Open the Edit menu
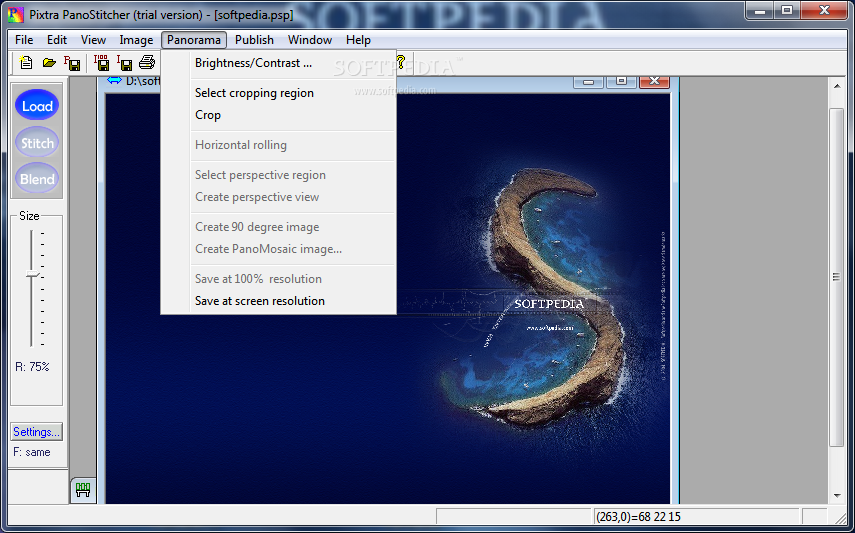The image size is (855, 533). 57,40
